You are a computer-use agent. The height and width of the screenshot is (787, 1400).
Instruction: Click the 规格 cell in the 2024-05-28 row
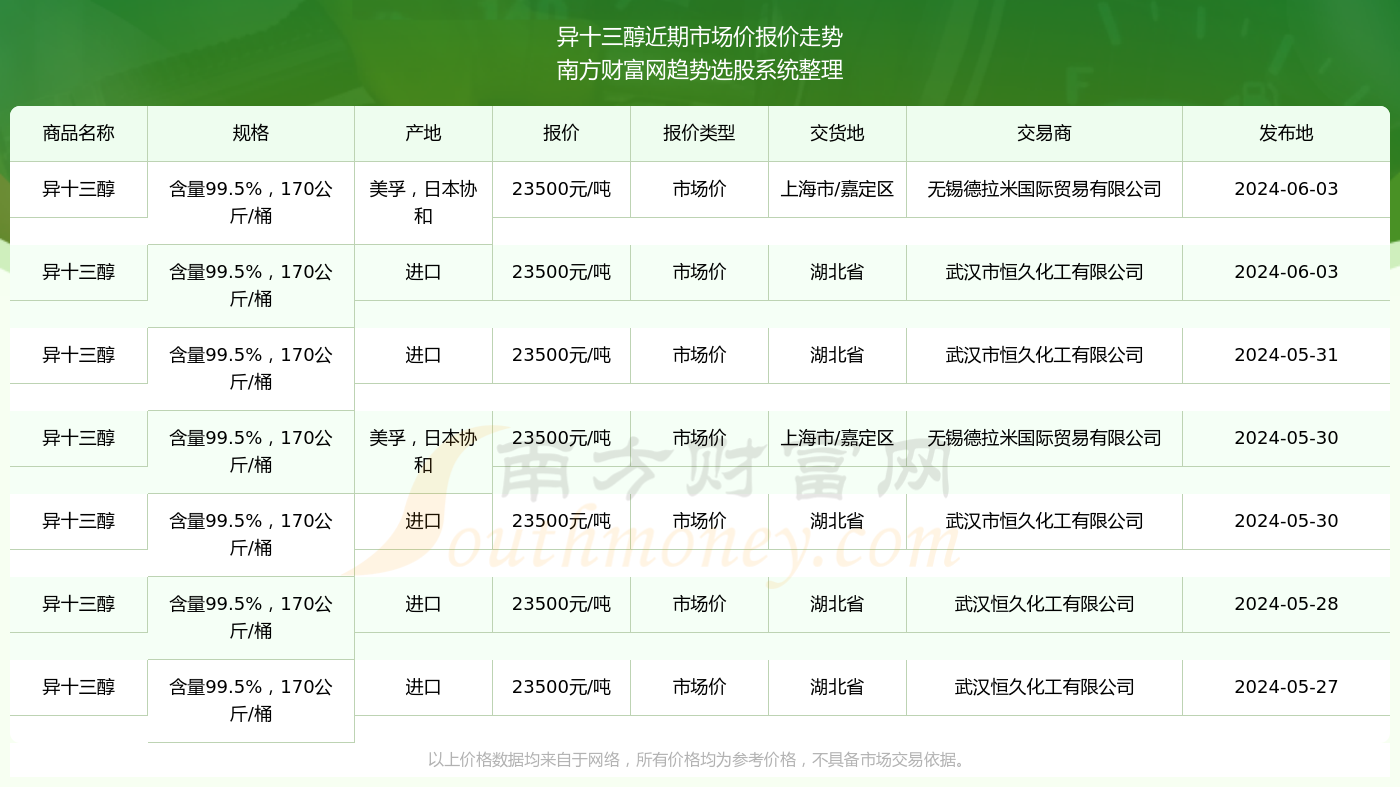pyautogui.click(x=251, y=618)
